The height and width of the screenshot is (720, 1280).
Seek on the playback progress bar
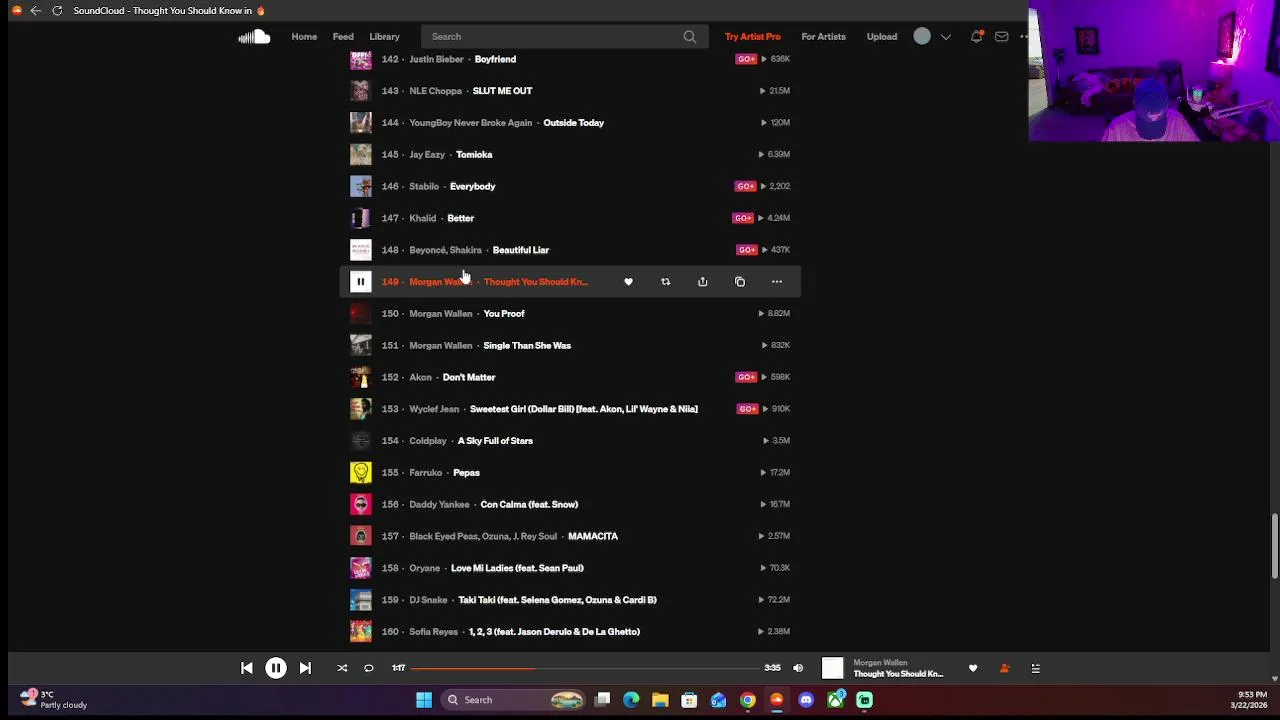pos(585,668)
